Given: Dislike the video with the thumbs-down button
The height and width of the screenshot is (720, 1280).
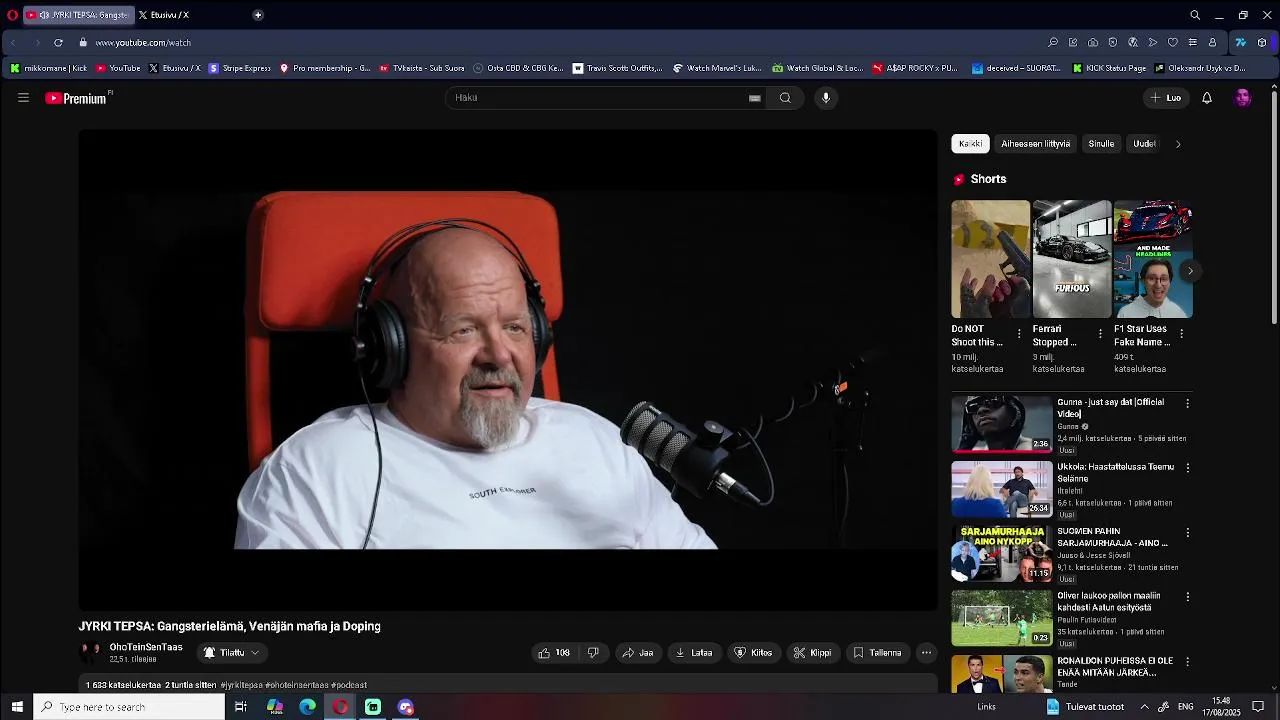Looking at the screenshot, I should click(x=593, y=653).
